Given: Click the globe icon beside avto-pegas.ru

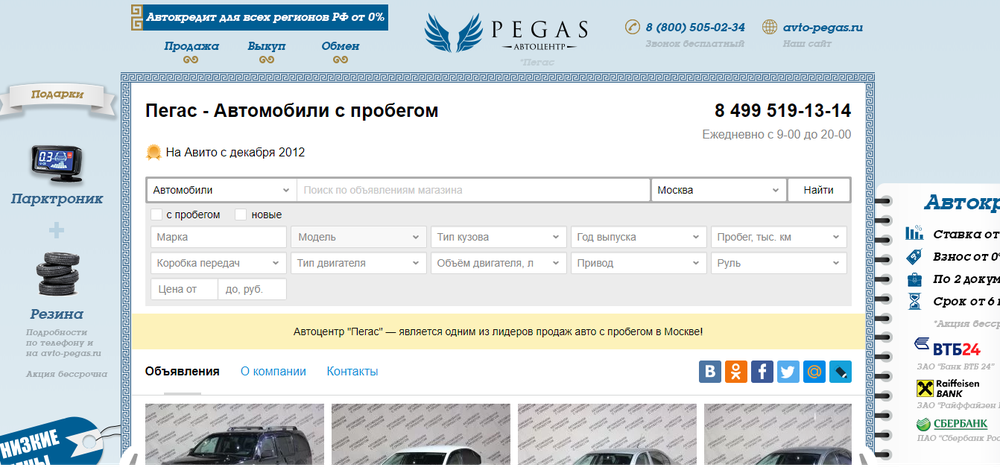Looking at the screenshot, I should click(770, 27).
